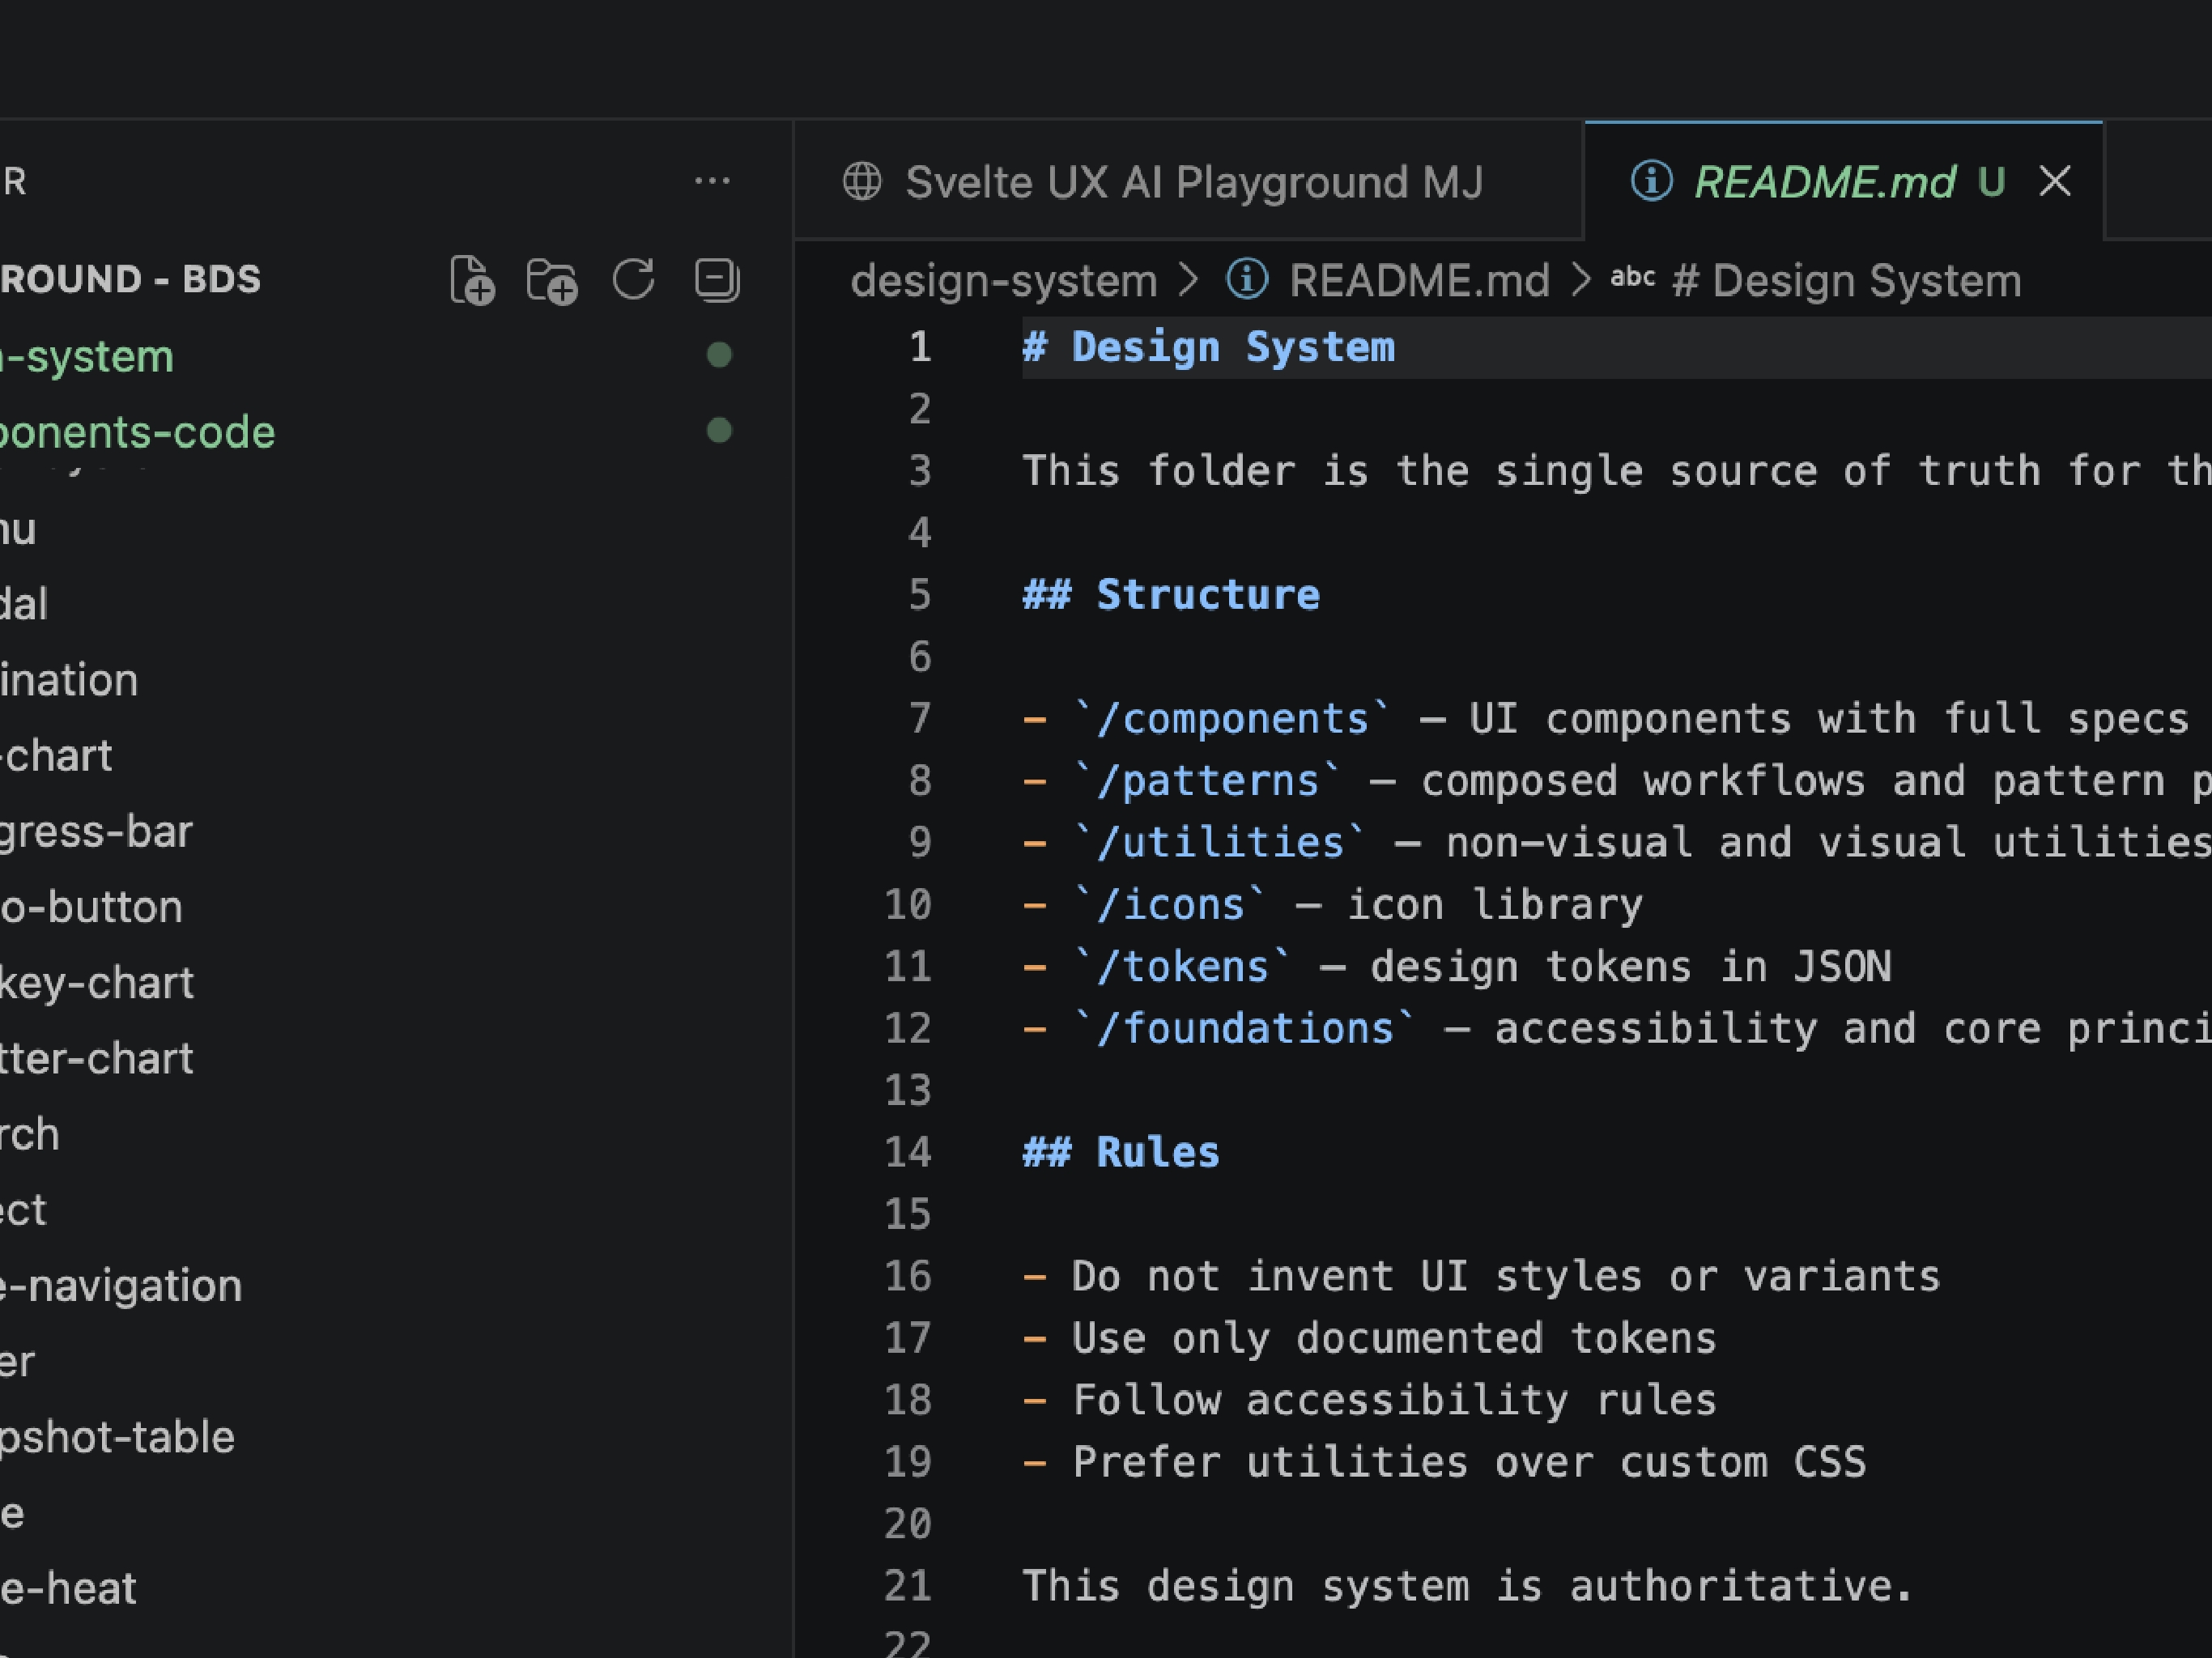
Task: Refresh the Explorer file tree
Action: (634, 279)
